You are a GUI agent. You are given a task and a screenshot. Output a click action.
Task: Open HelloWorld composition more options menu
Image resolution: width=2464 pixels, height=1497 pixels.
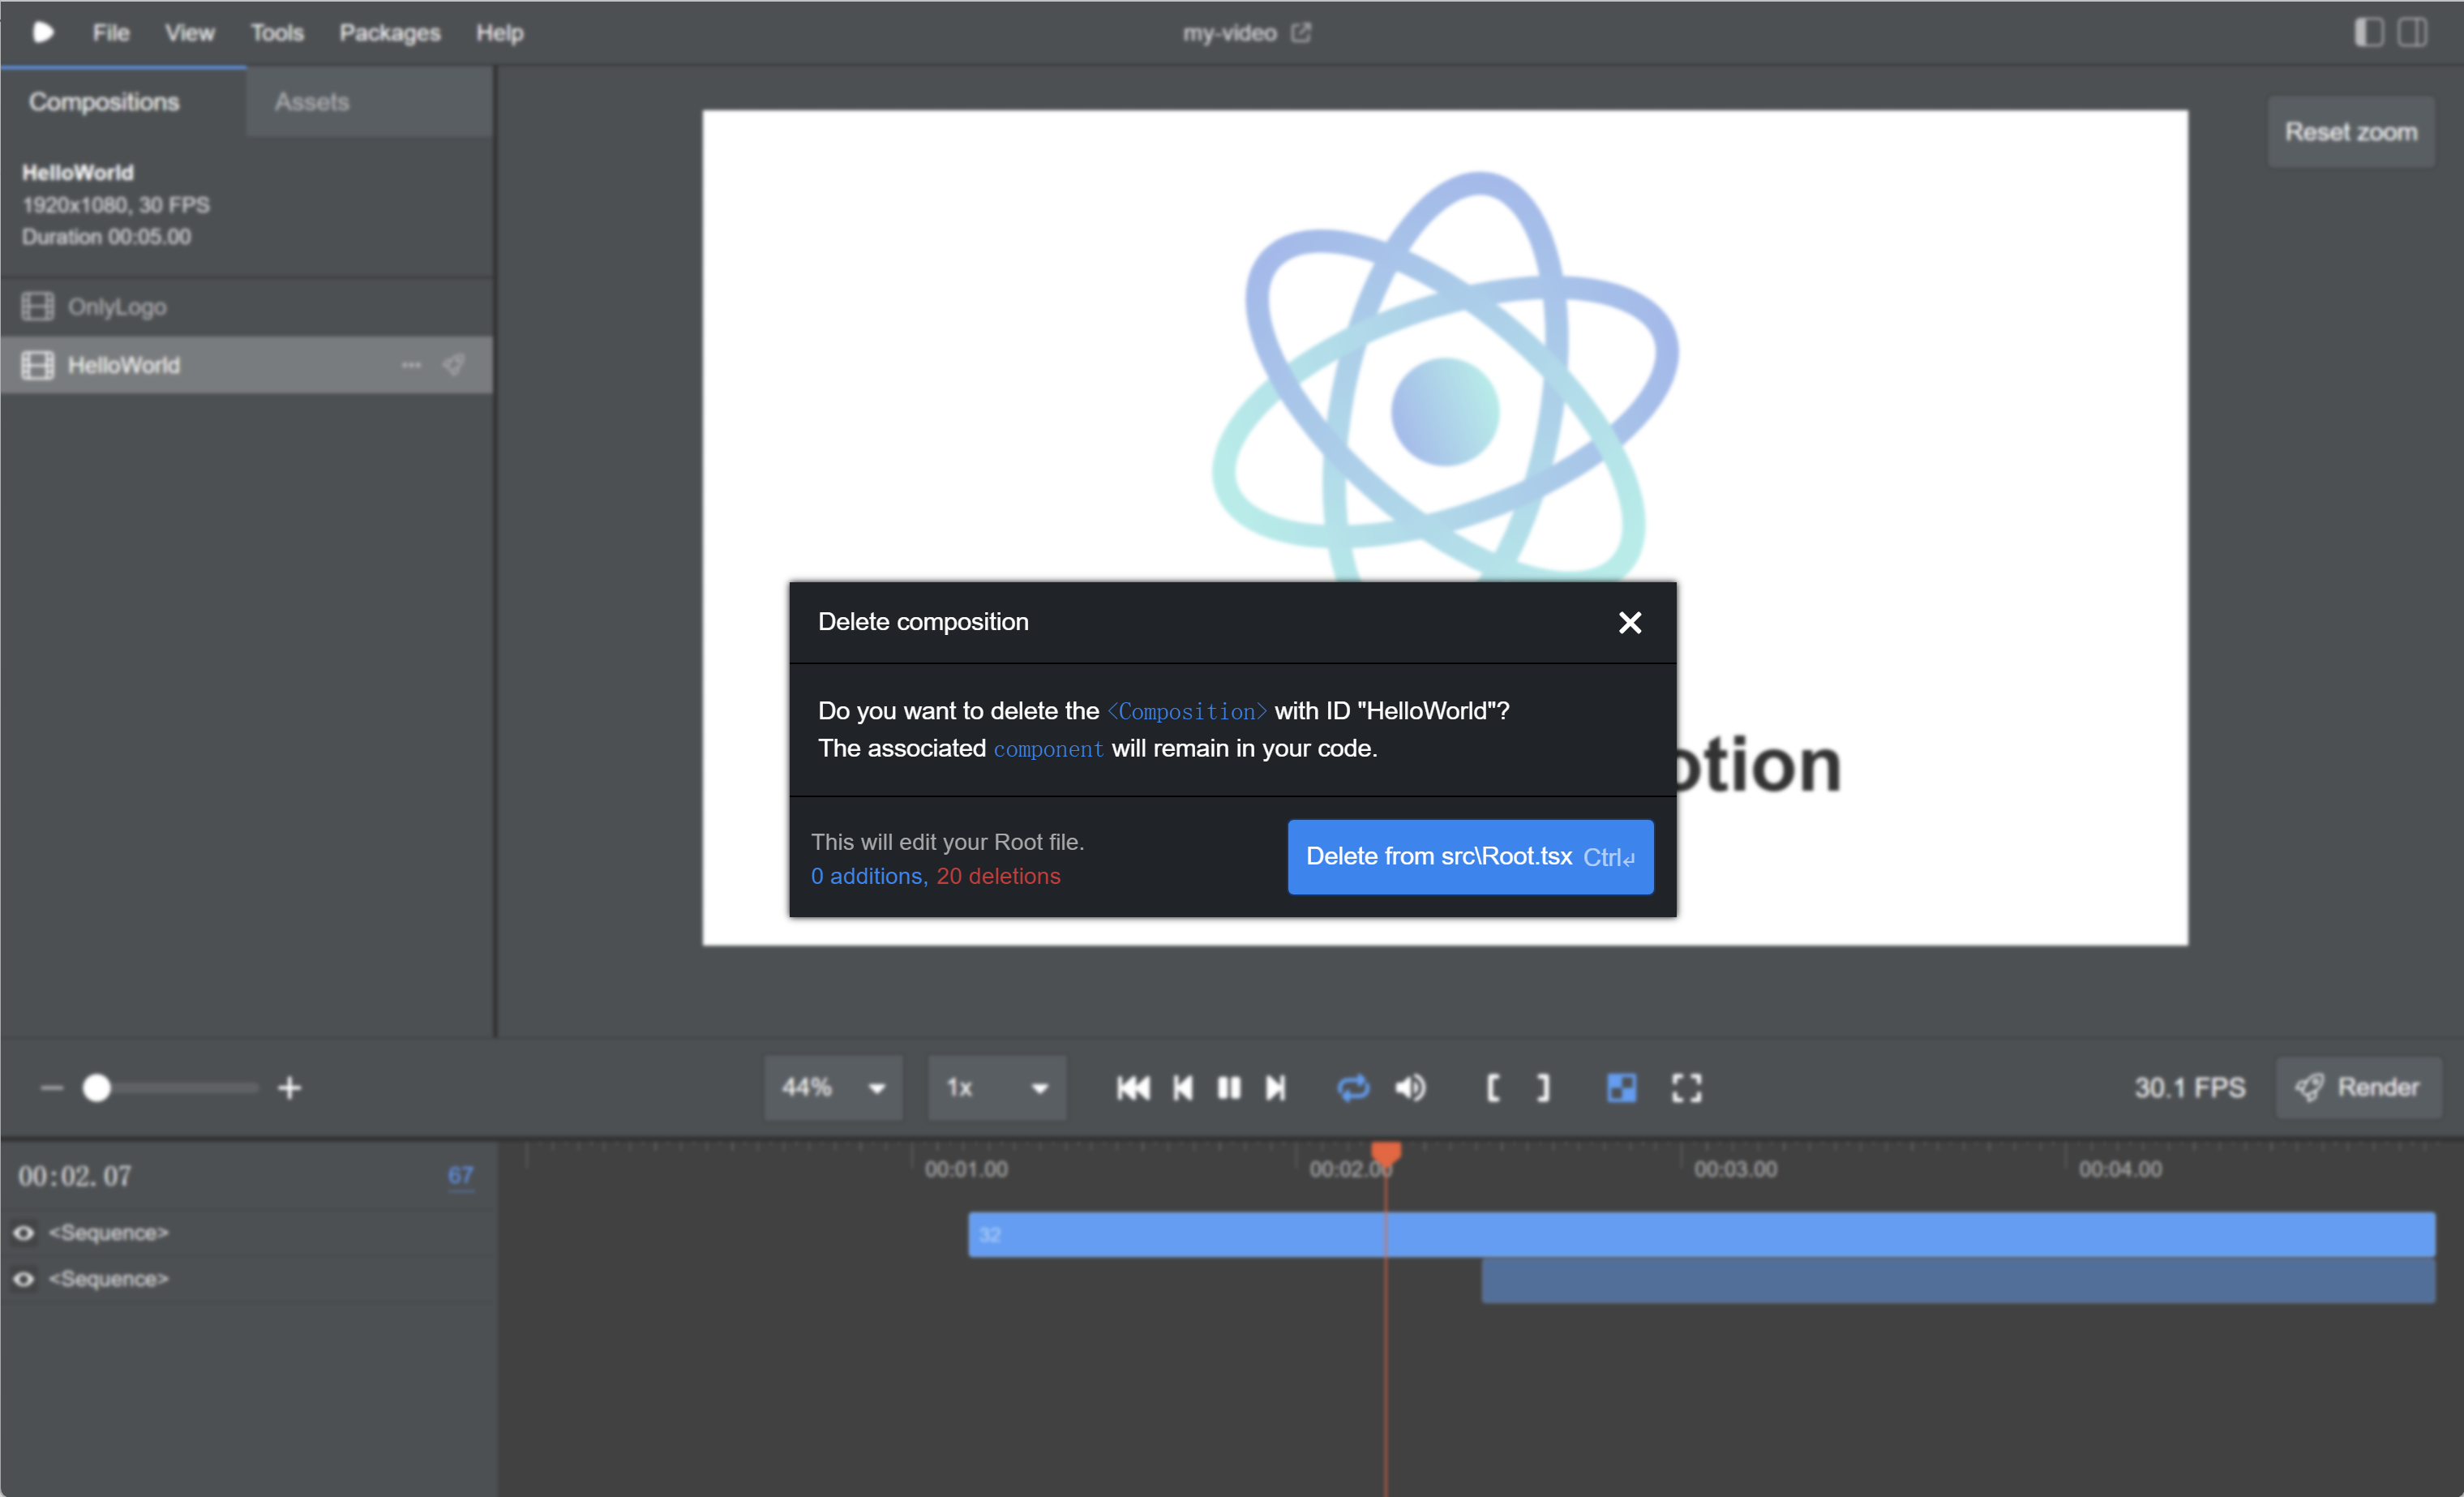click(x=411, y=365)
